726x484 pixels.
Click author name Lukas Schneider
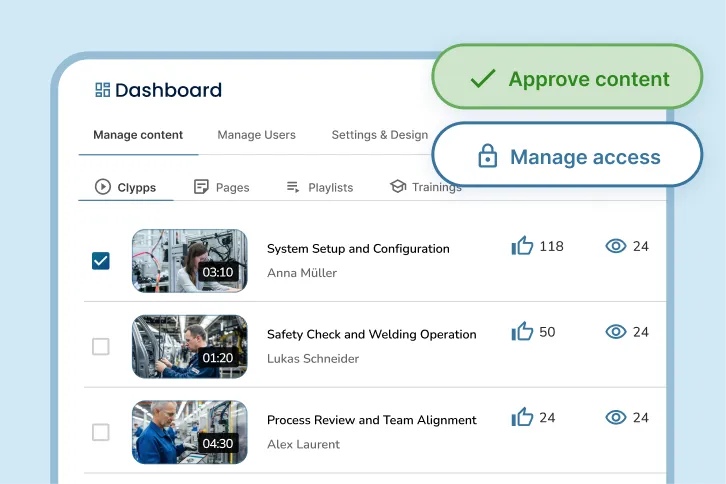313,358
